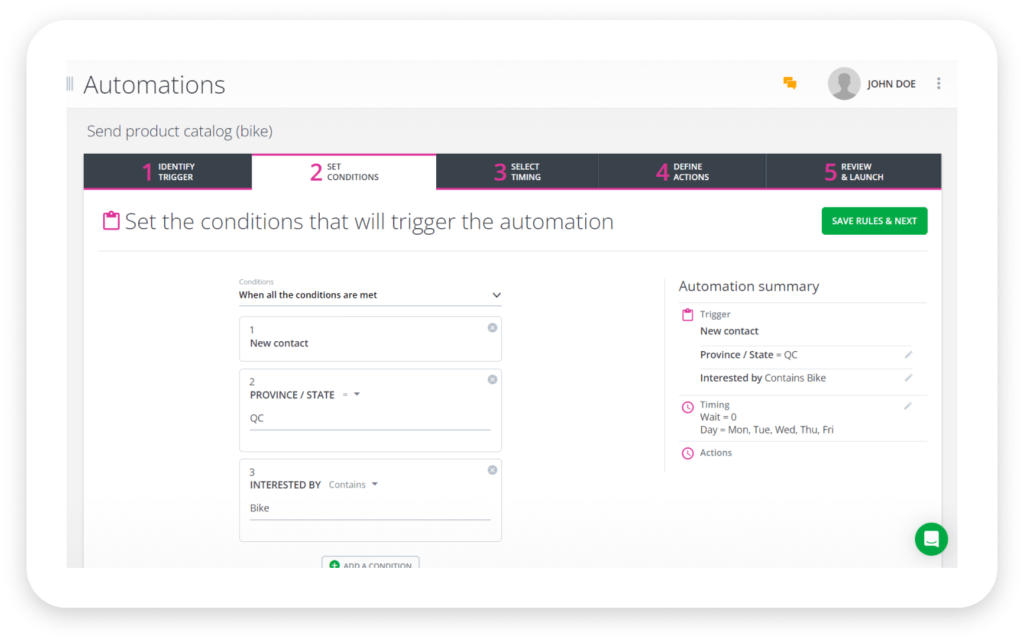This screenshot has height=641, width=1024.
Task: Click the John Doe profile avatar
Action: (x=843, y=84)
